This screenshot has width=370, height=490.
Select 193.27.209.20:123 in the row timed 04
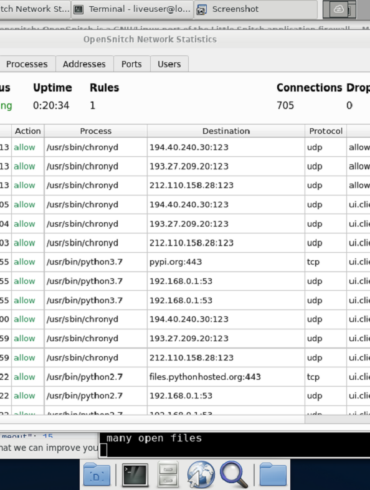pos(189,224)
